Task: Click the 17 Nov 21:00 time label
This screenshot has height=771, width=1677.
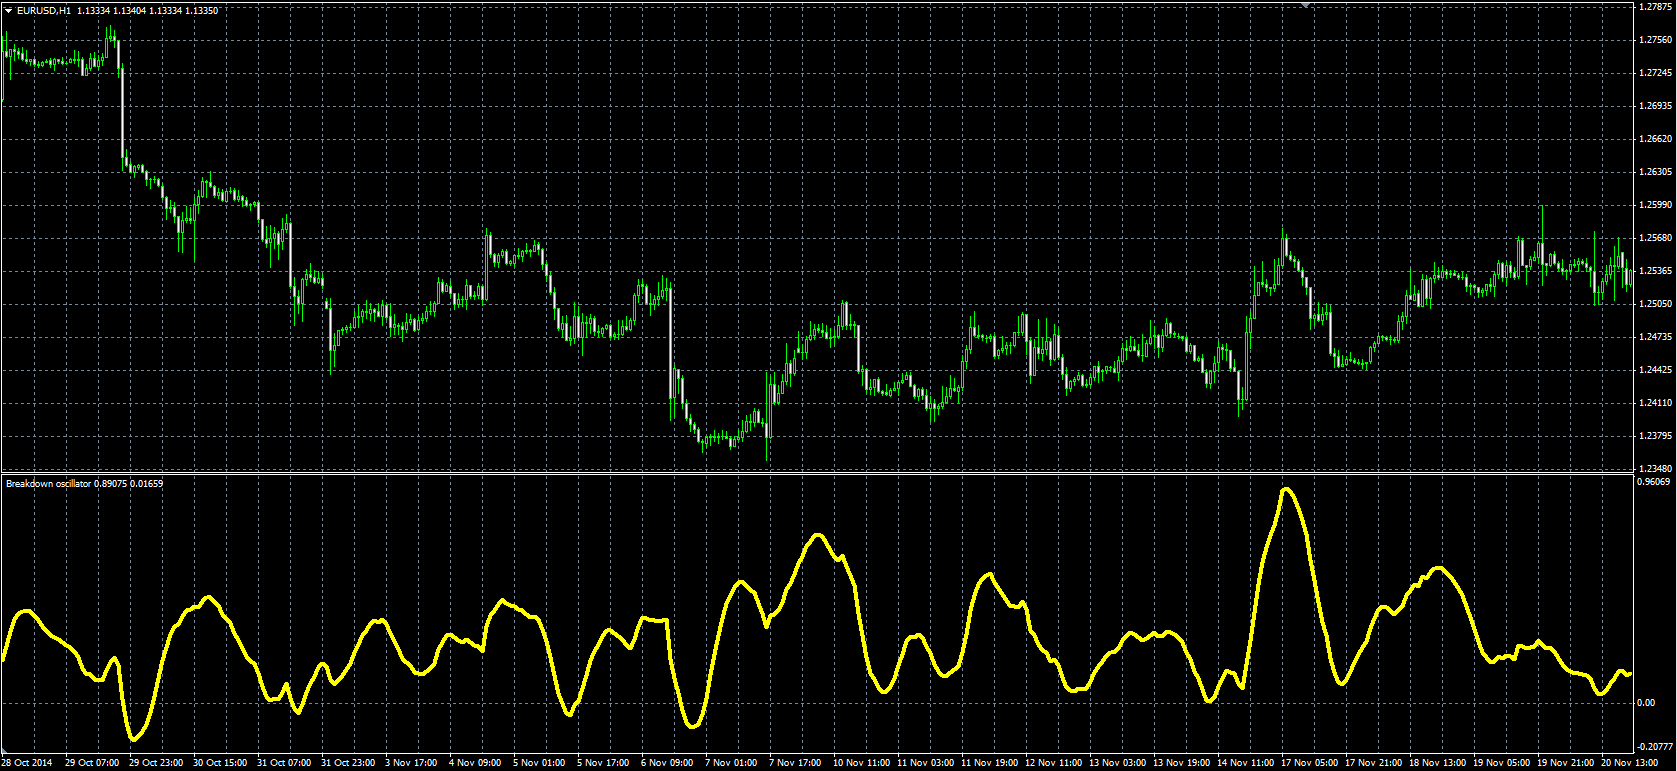Action: pos(1374,763)
